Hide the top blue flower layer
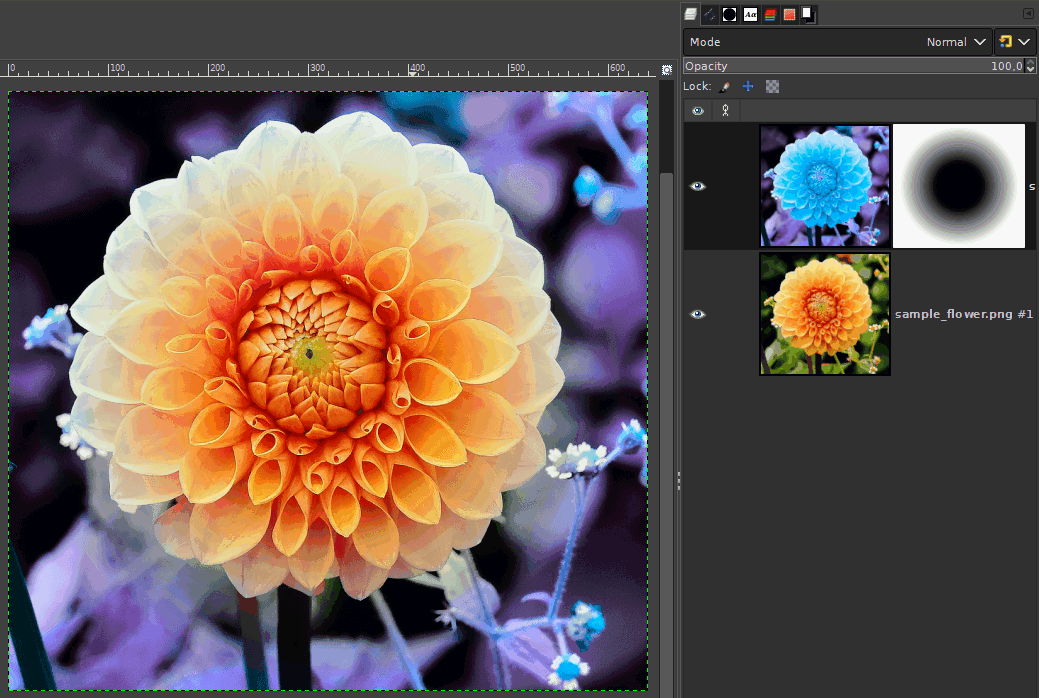1039x698 pixels. [698, 186]
